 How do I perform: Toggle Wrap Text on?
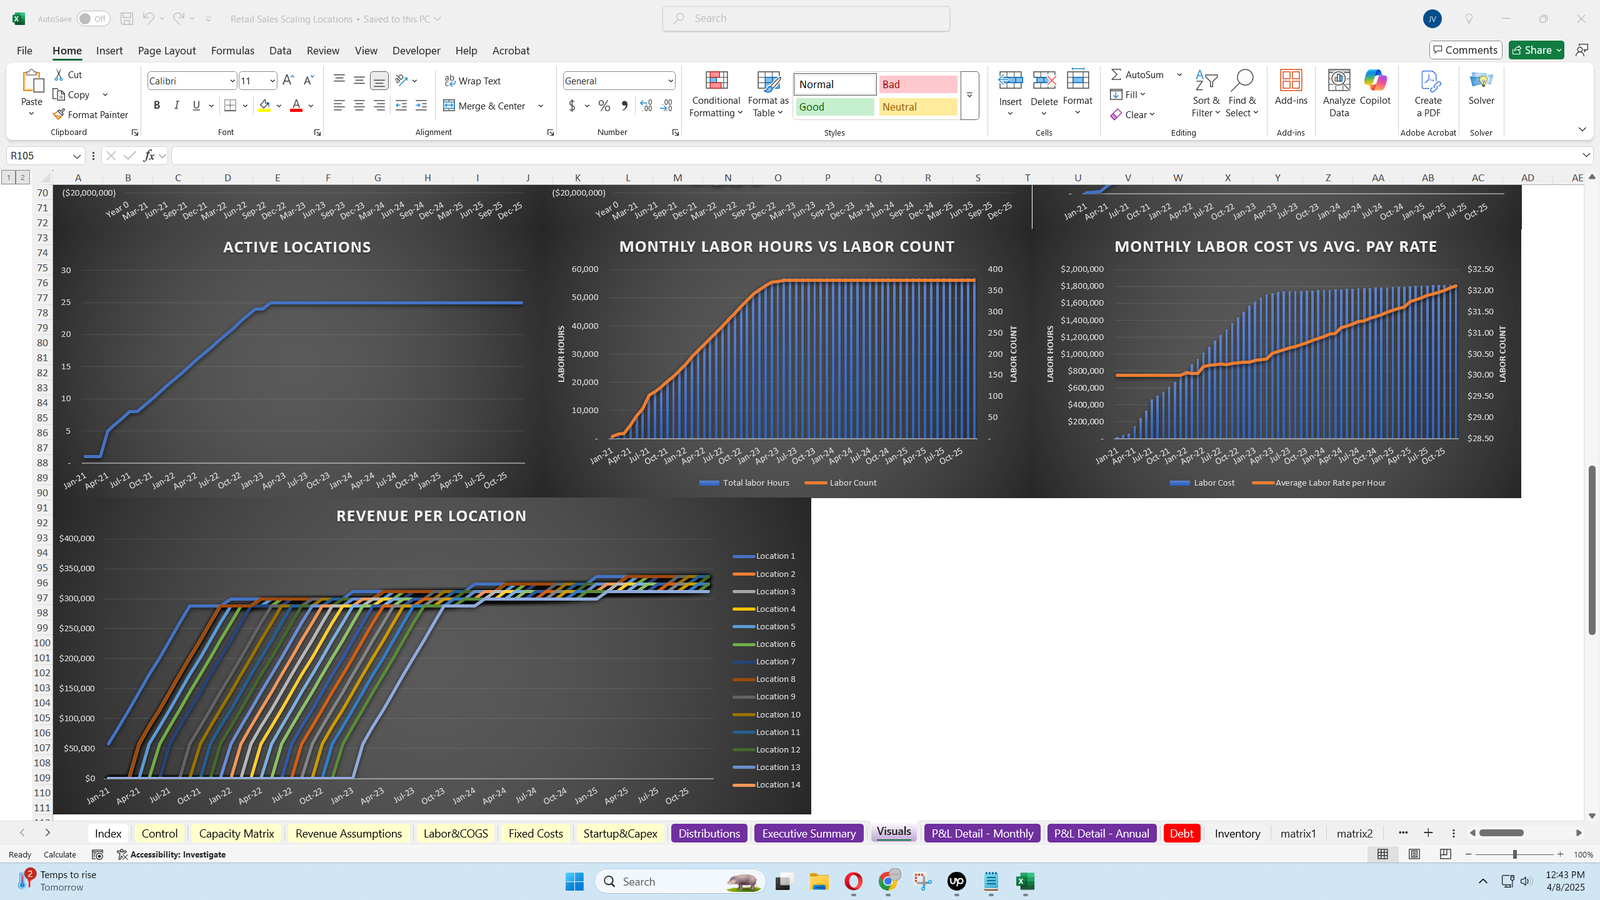[472, 81]
